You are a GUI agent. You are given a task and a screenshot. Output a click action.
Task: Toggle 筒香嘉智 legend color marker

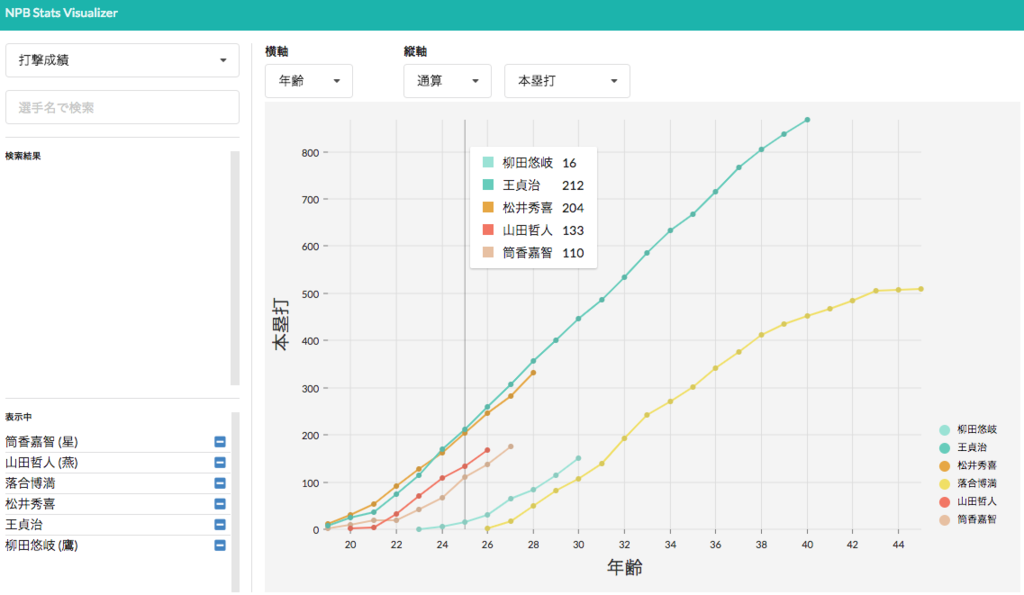coord(944,520)
